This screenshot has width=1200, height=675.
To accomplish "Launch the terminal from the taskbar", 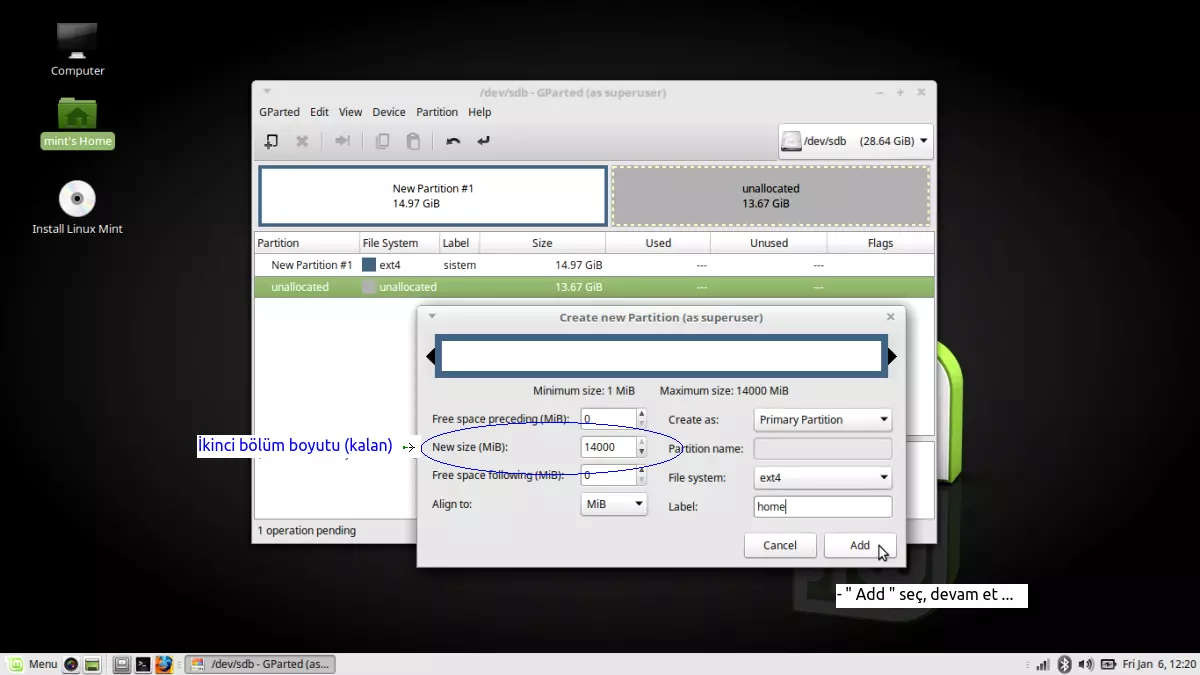I will click(143, 663).
